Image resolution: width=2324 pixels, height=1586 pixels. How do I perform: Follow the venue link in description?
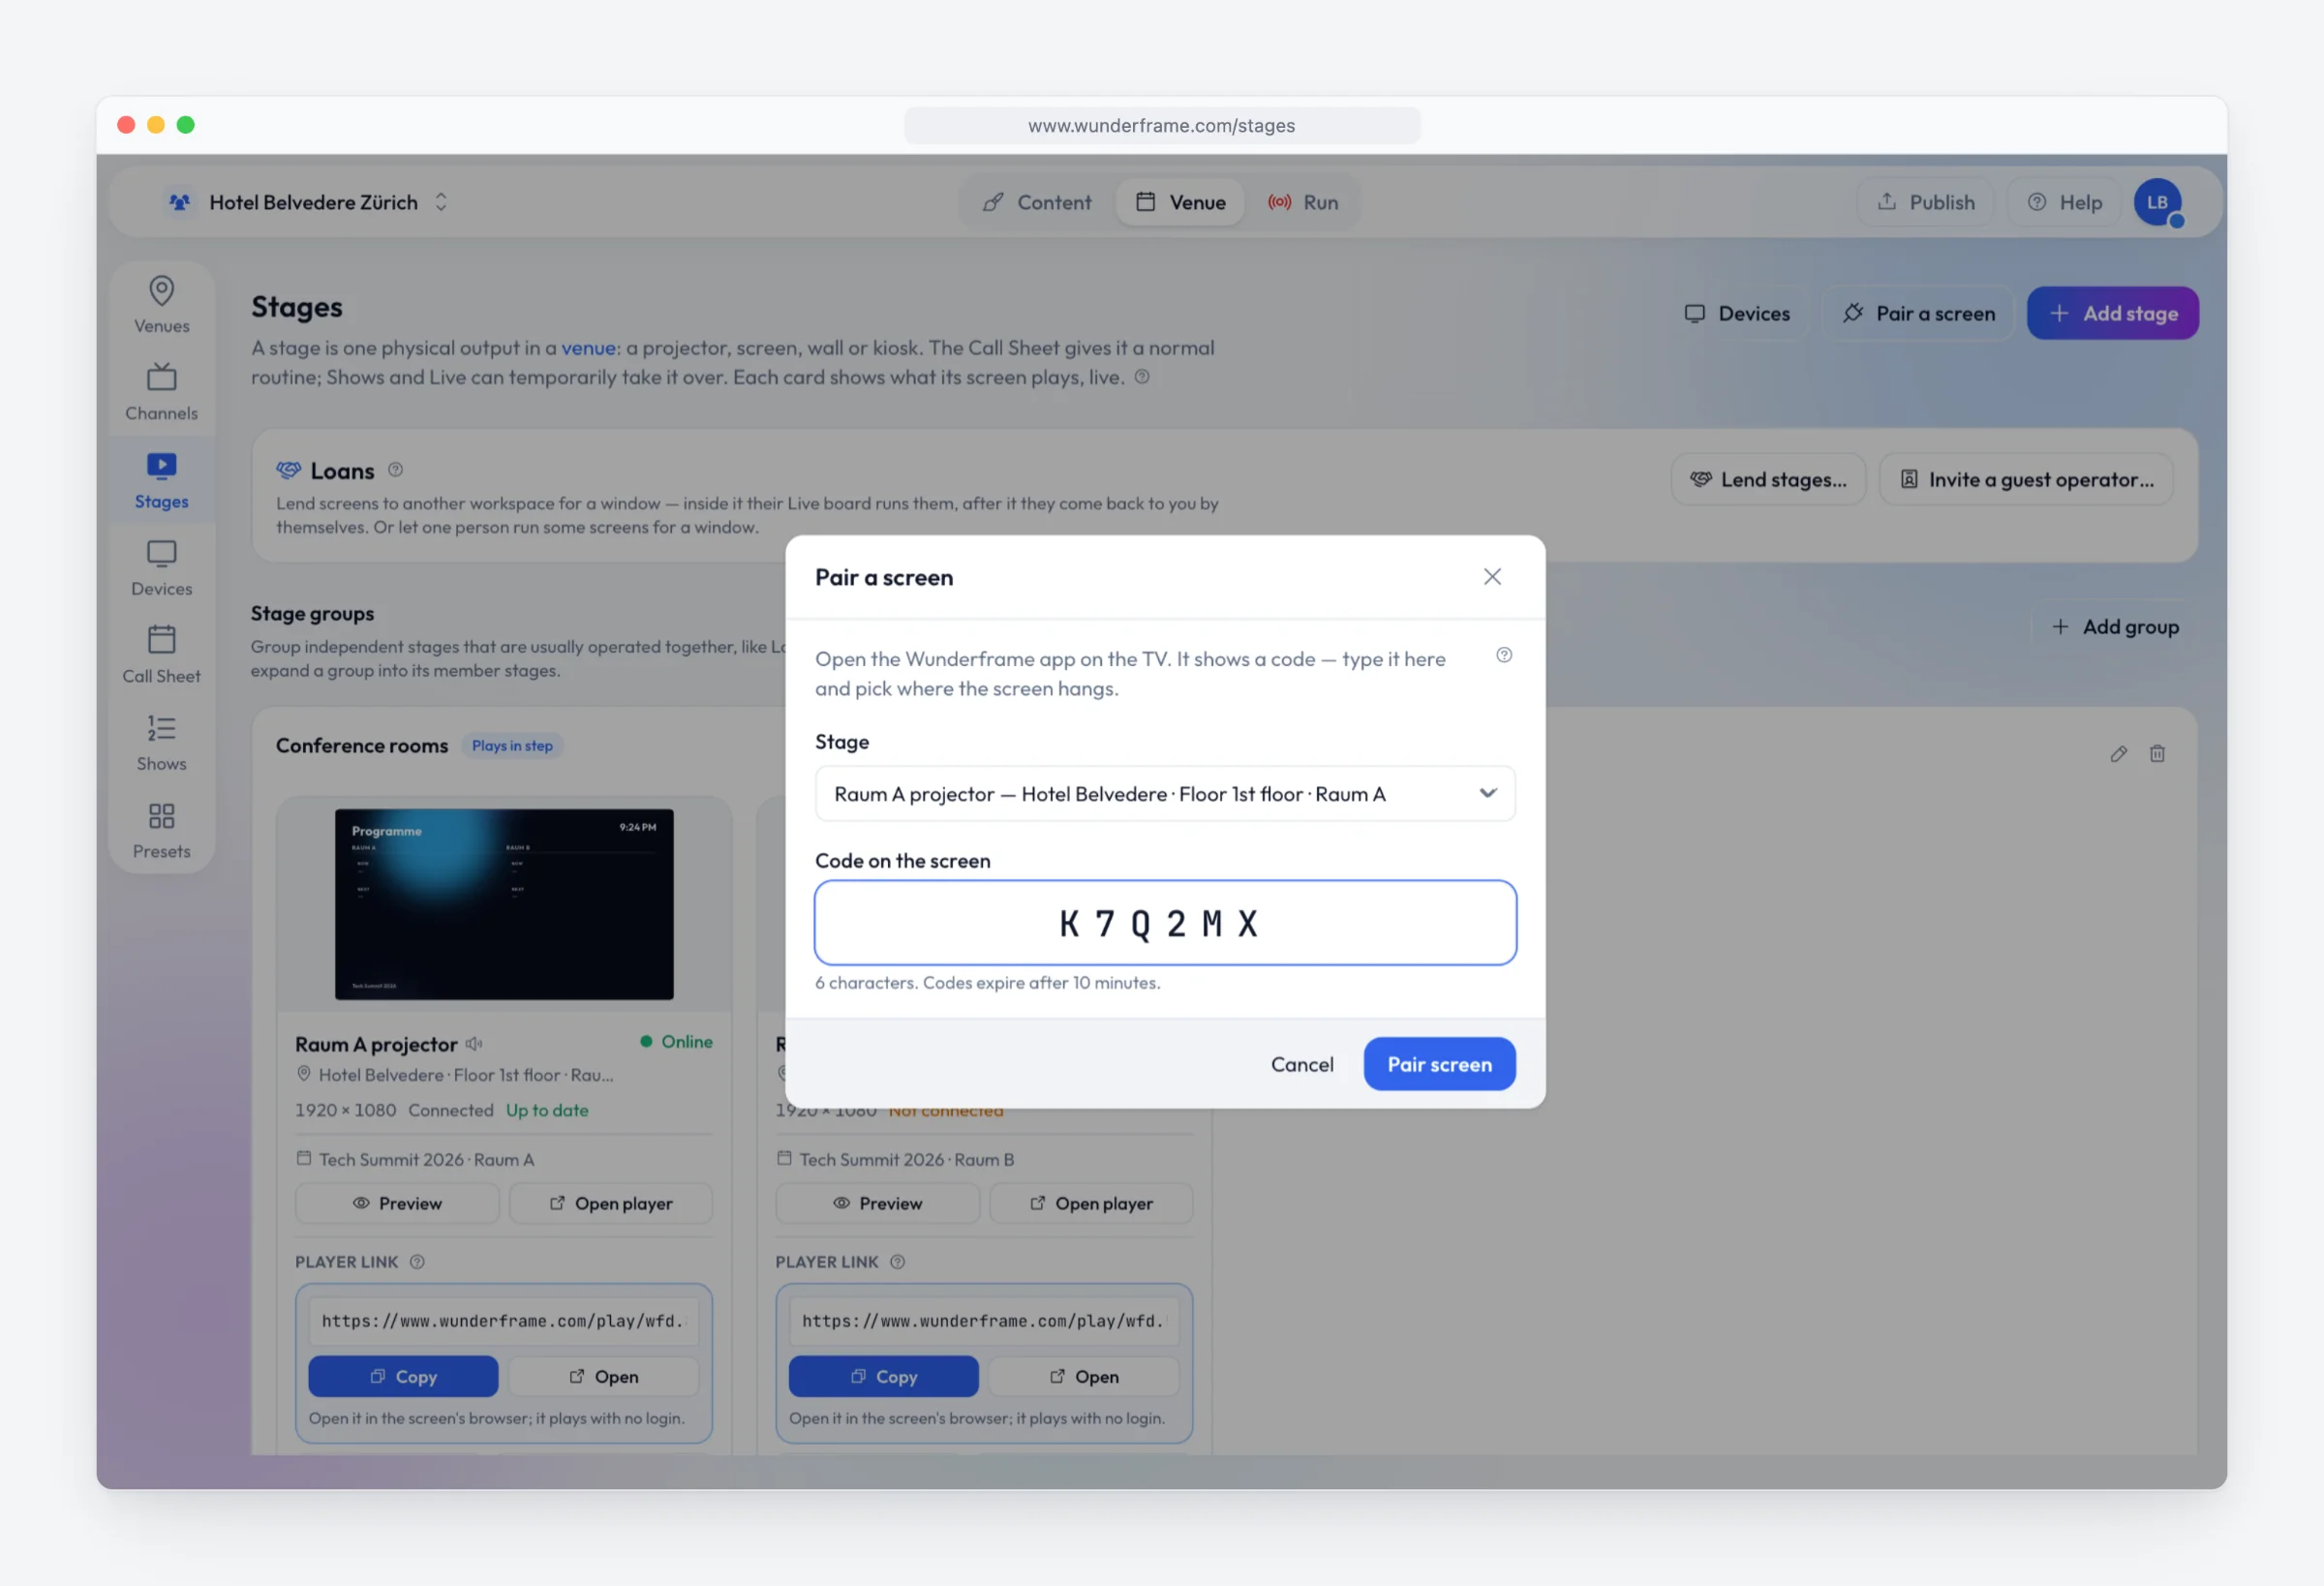tap(588, 348)
